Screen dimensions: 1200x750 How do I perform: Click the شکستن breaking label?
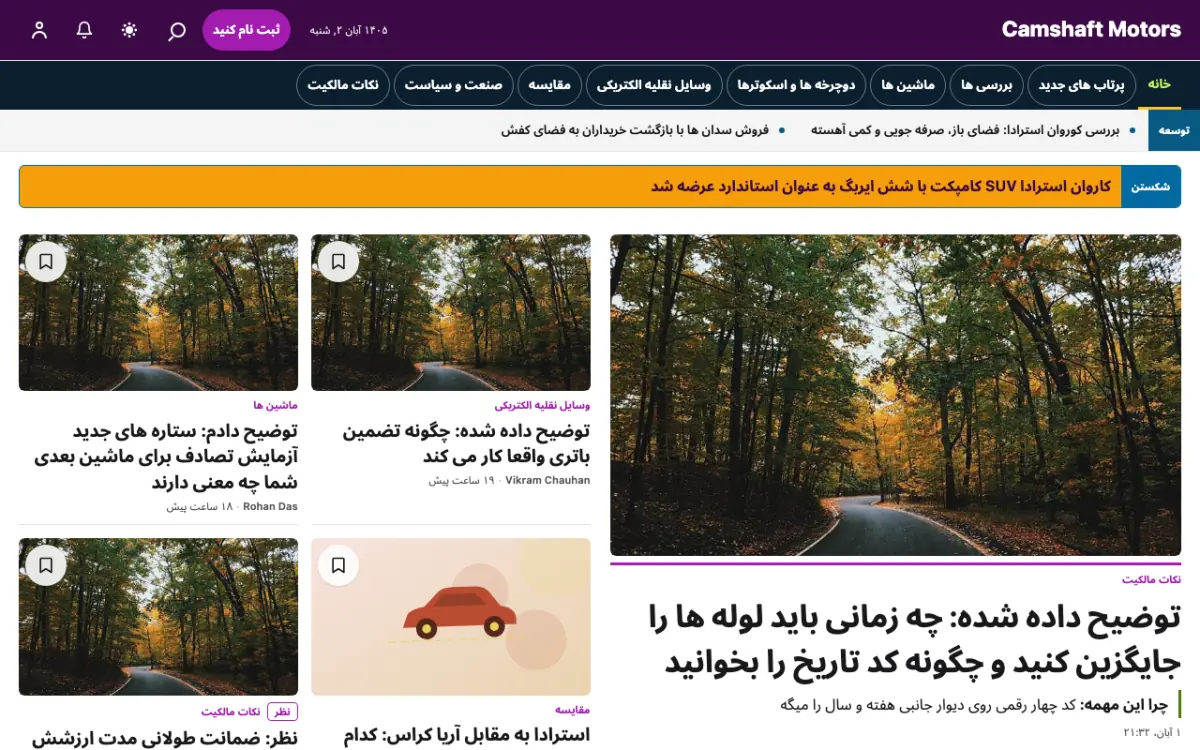(1151, 187)
